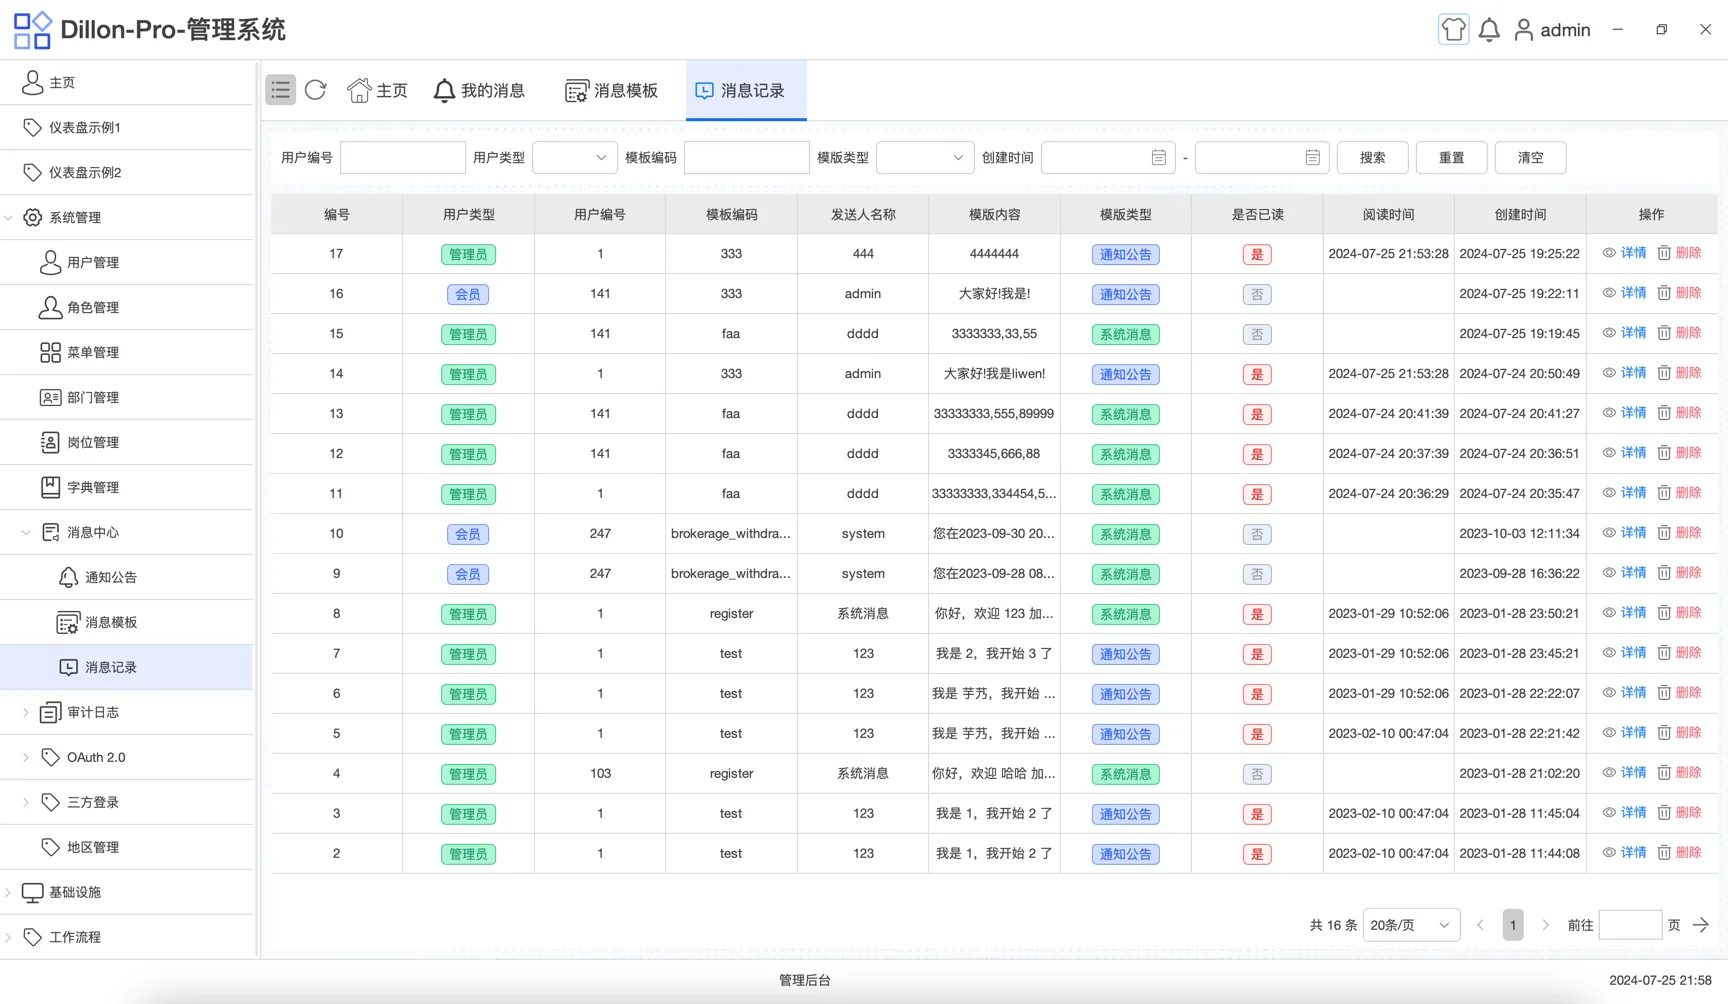Viewport: 1728px width, 1004px height.
Task: Switch to the 消息模板 tab
Action: click(612, 90)
